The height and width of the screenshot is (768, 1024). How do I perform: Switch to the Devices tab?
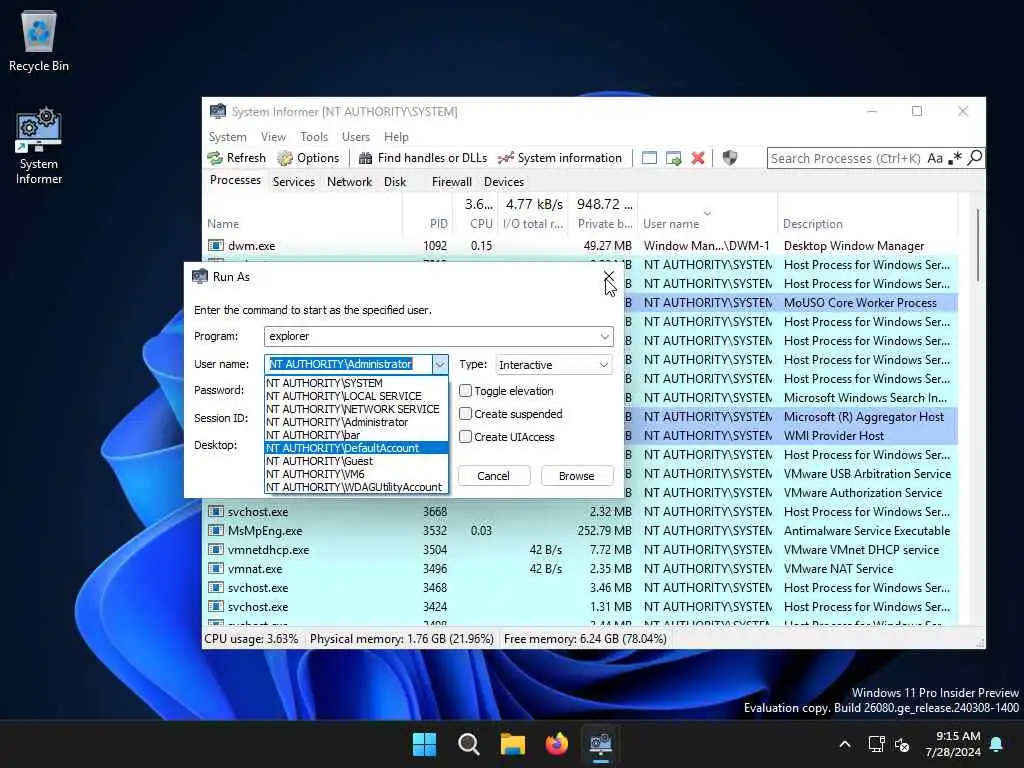504,182
